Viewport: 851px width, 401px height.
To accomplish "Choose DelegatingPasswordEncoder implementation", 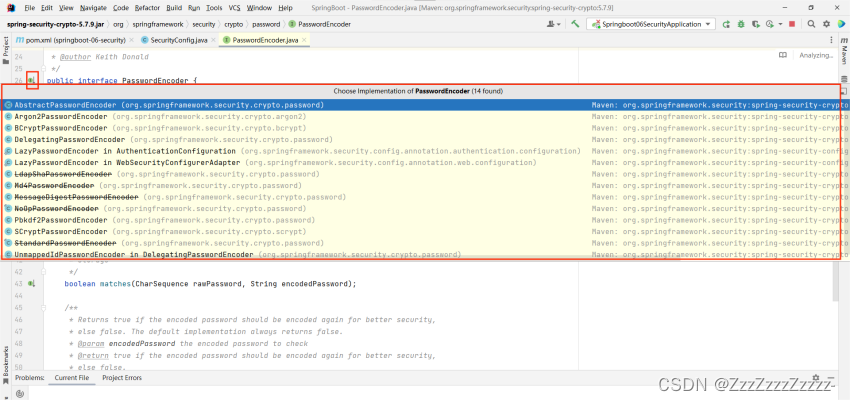I will coord(426,139).
